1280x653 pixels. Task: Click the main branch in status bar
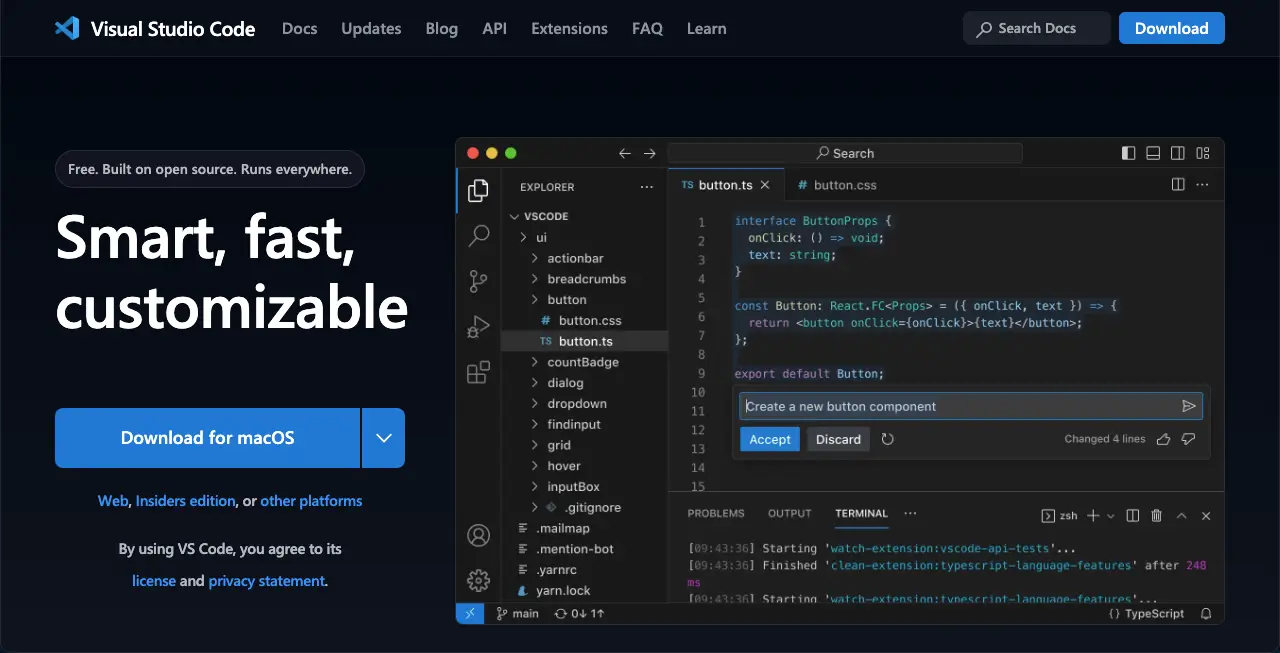(x=517, y=614)
